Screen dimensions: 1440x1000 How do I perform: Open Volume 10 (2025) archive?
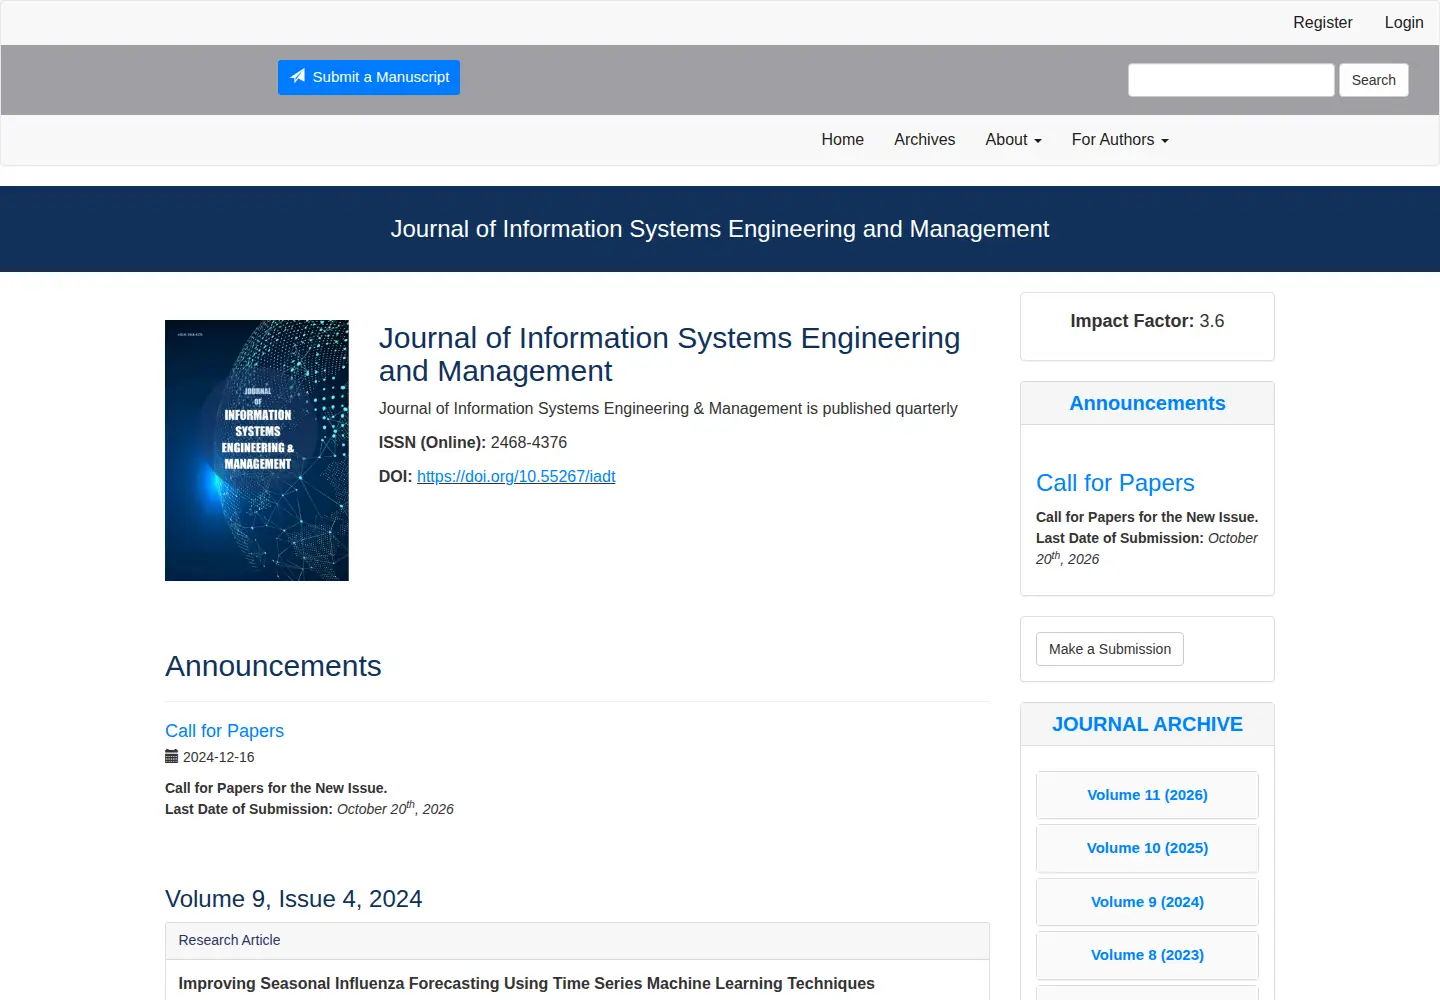click(1147, 848)
